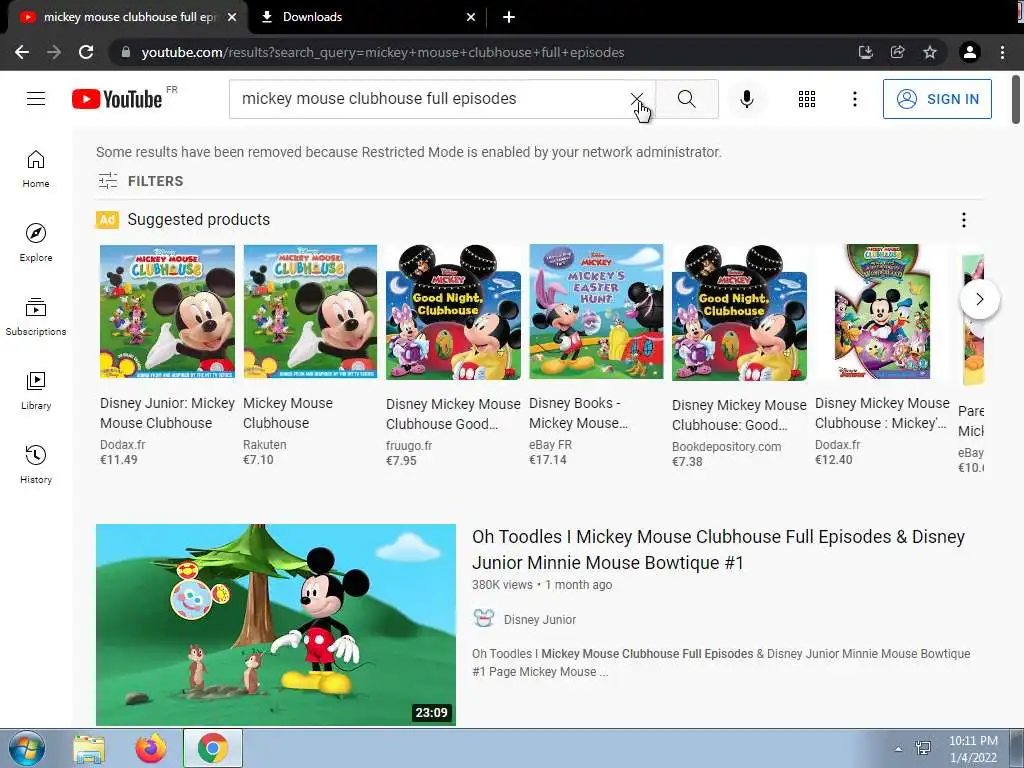Viewport: 1024px width, 768px height.
Task: Open the YouTube apps grid
Action: pyautogui.click(x=807, y=99)
